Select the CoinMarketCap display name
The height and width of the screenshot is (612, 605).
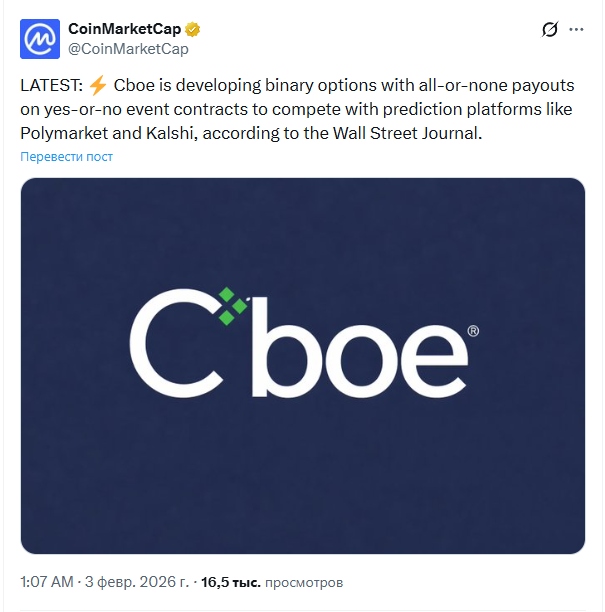point(124,28)
